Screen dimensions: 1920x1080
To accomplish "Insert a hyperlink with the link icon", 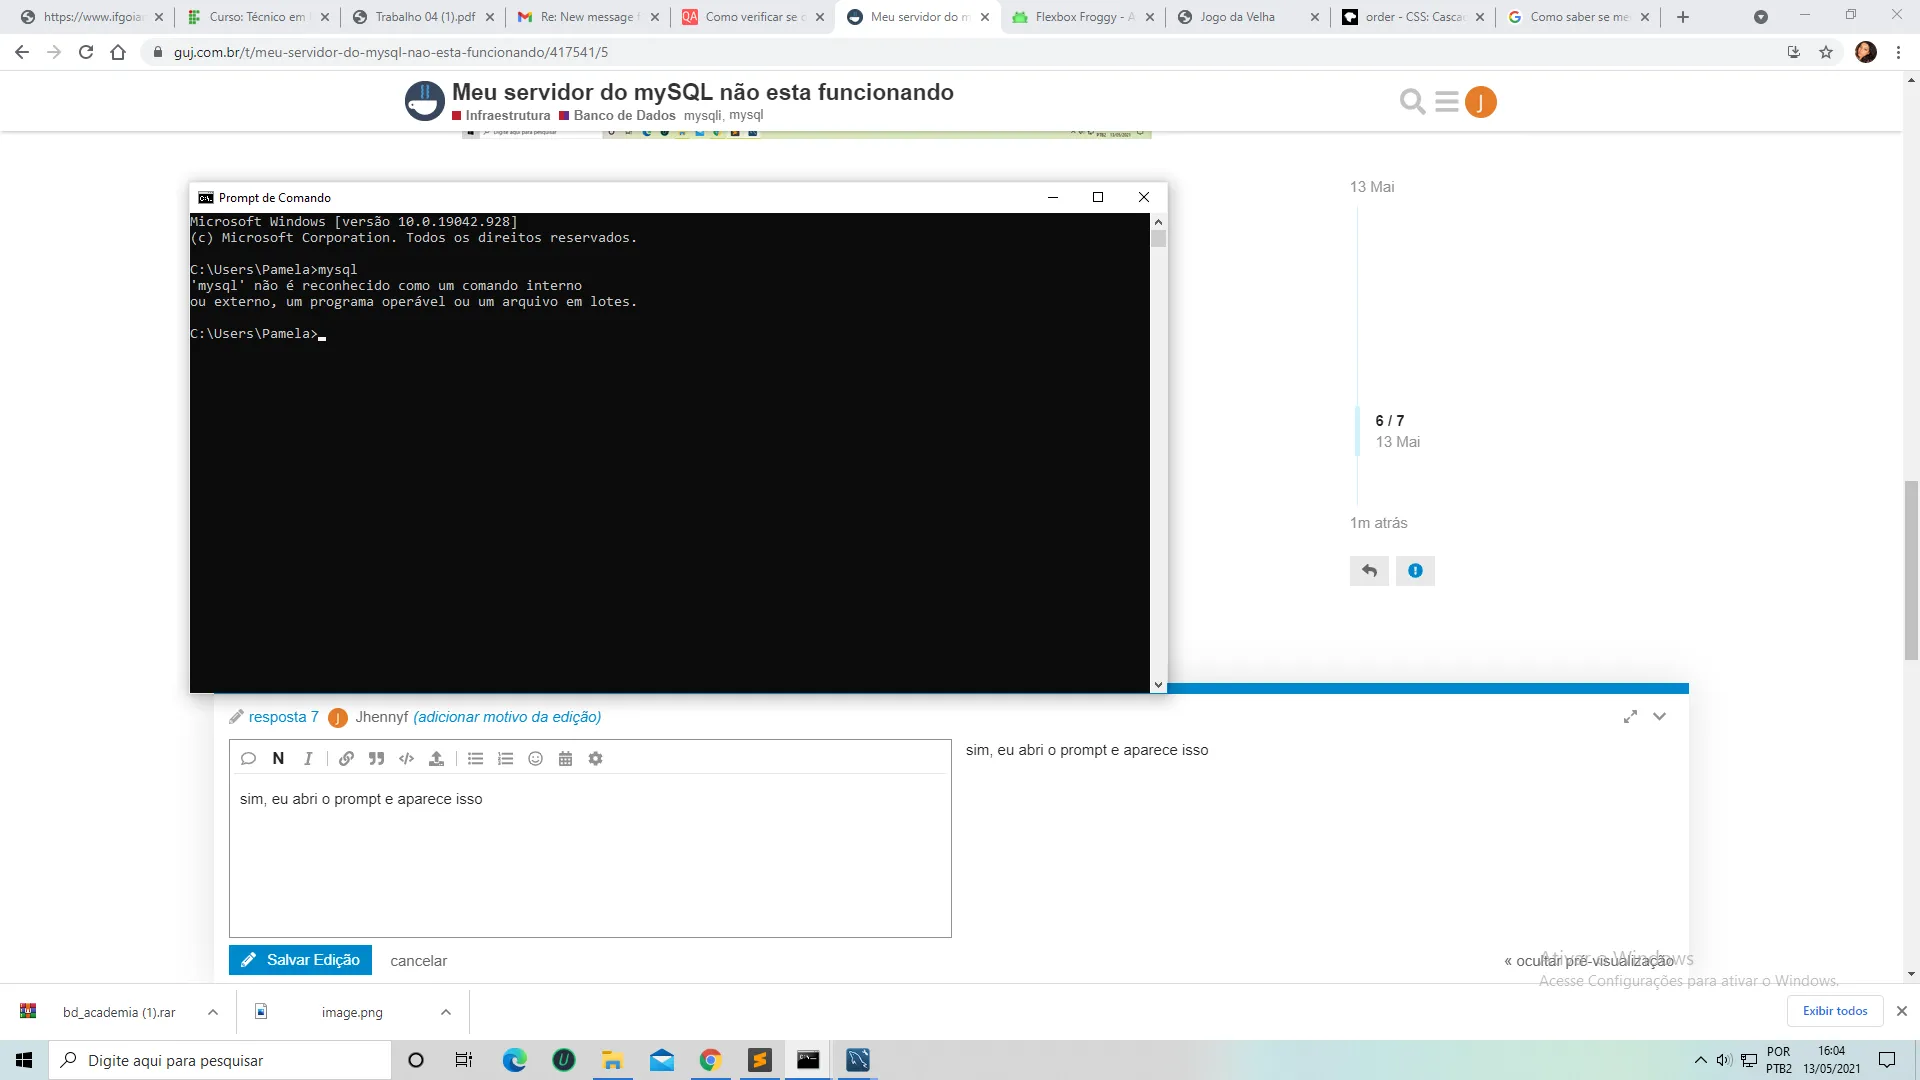I will pos(346,759).
